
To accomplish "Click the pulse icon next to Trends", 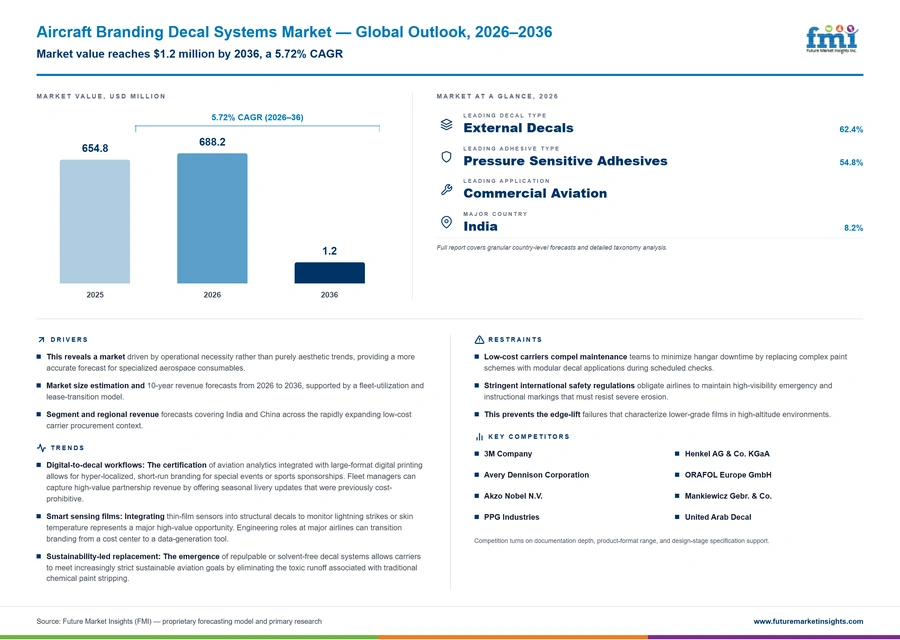I will (x=41, y=448).
